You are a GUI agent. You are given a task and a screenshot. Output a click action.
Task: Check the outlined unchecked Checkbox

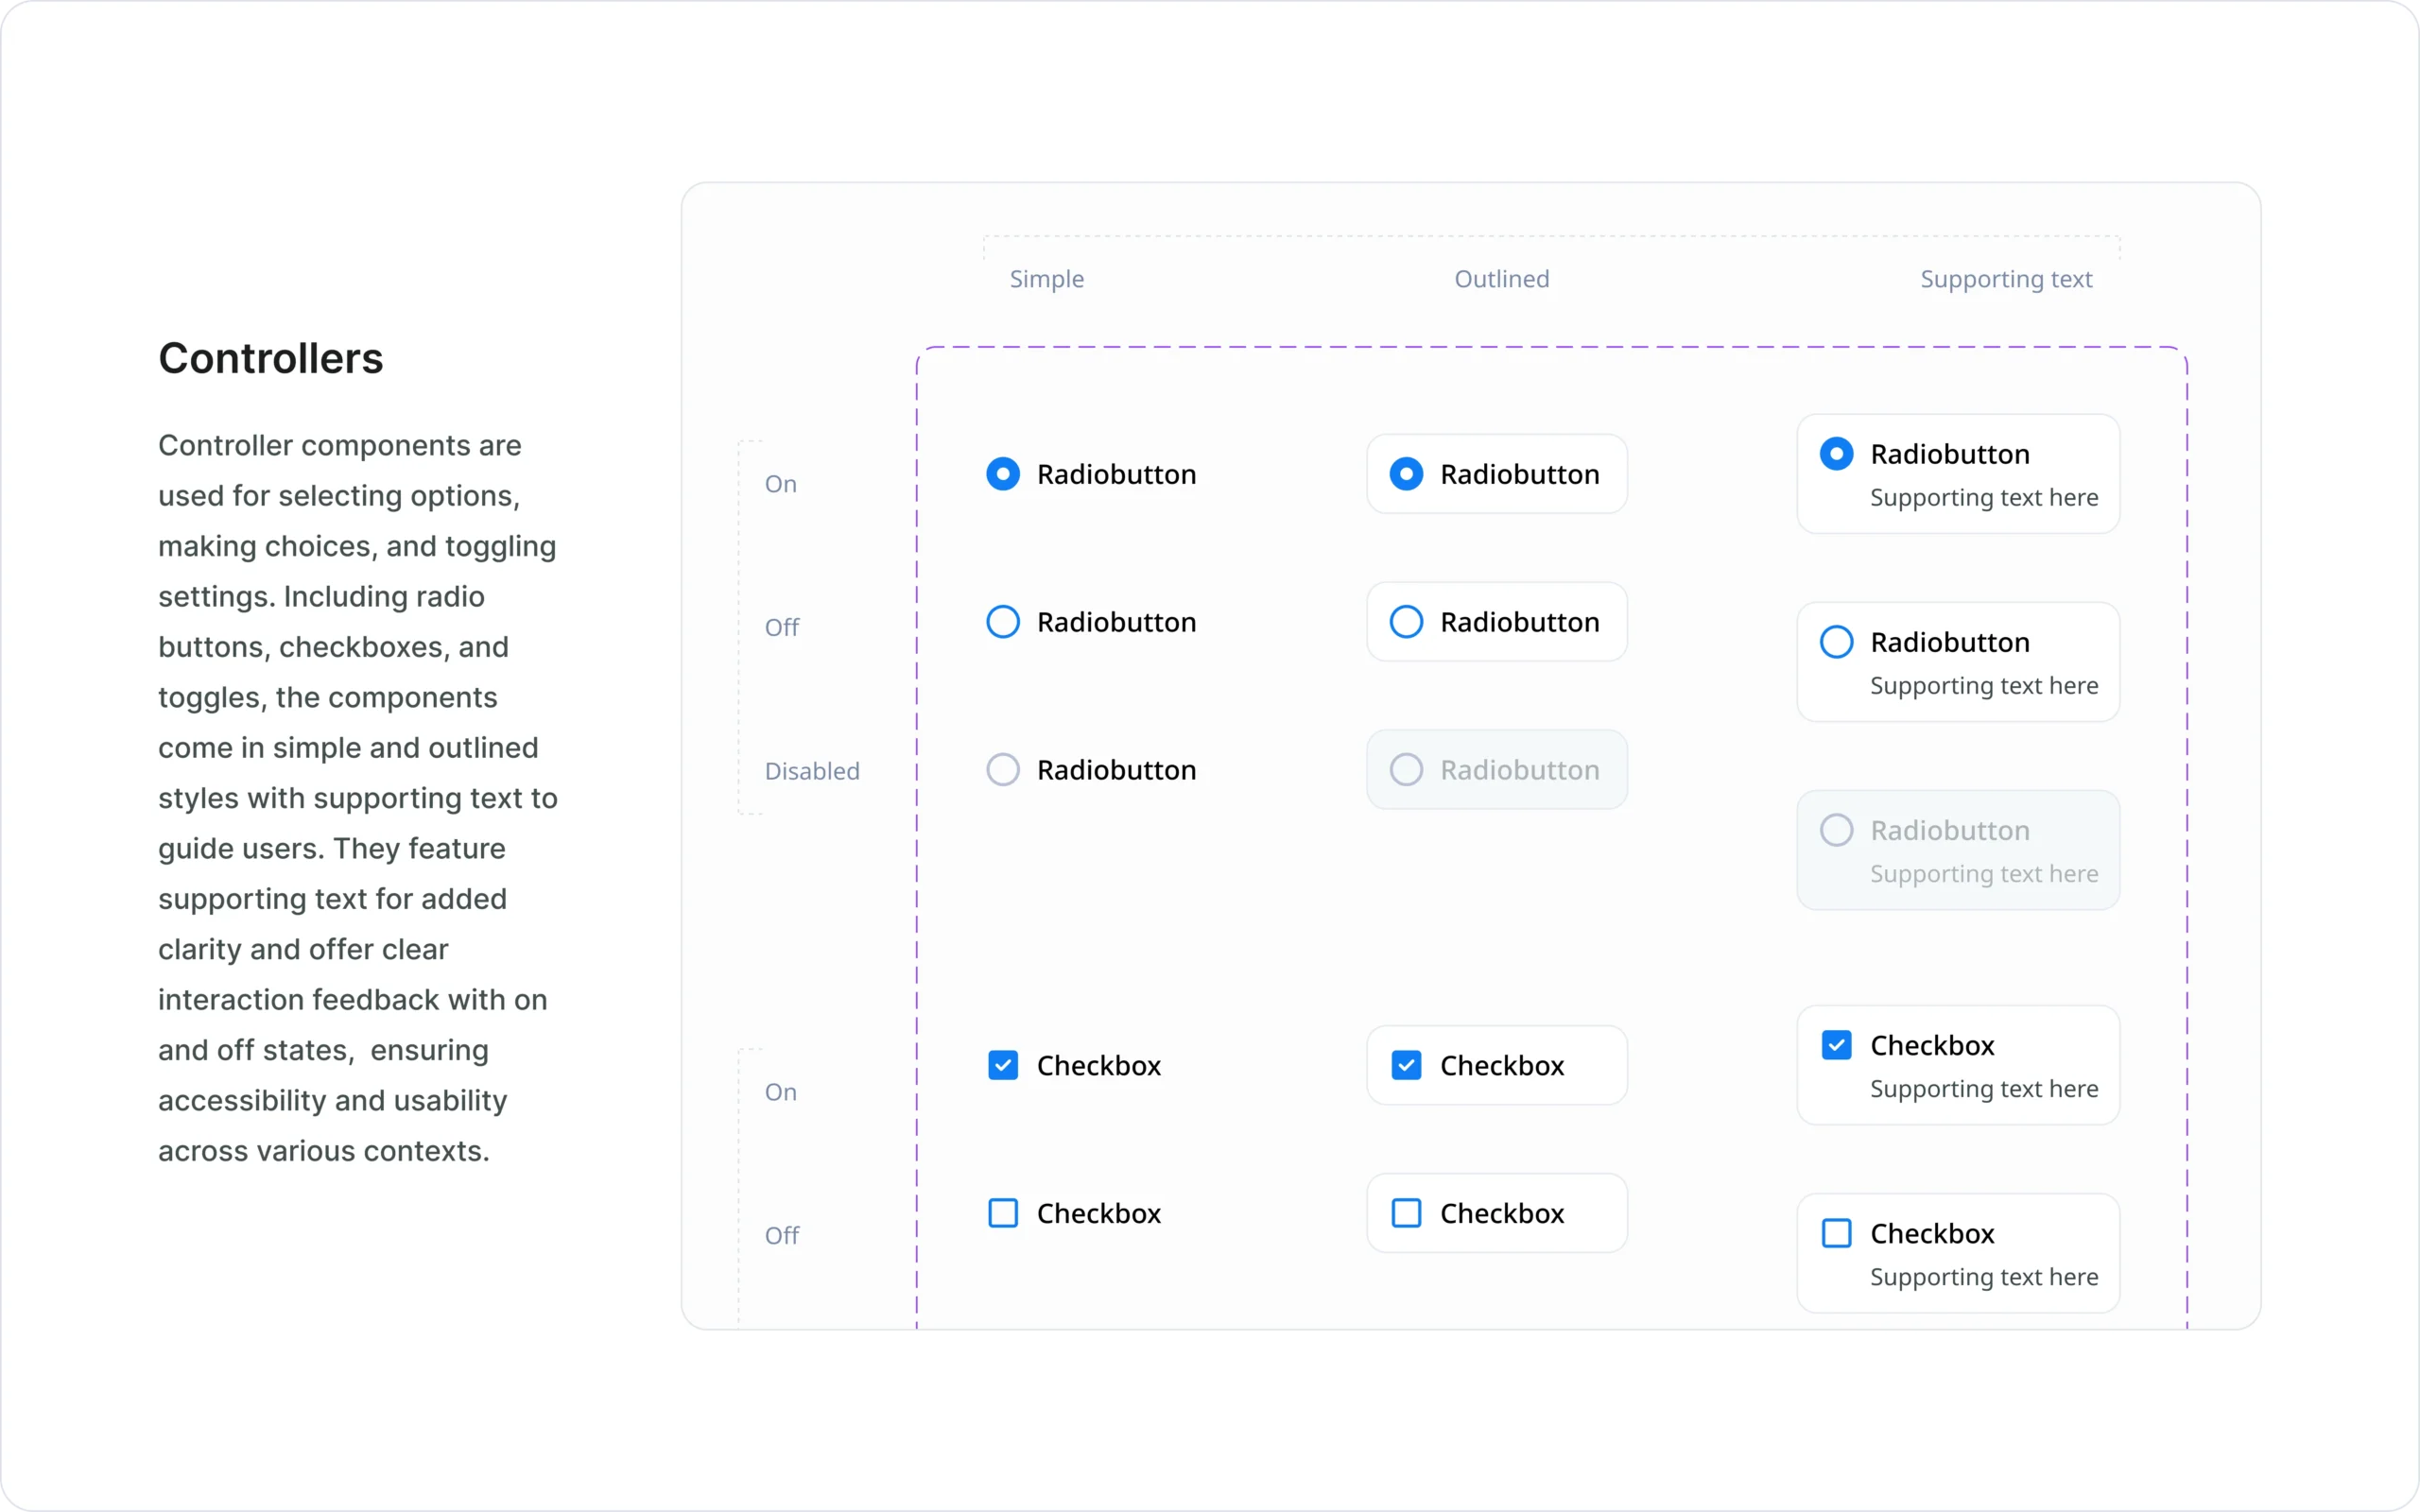(1407, 1212)
